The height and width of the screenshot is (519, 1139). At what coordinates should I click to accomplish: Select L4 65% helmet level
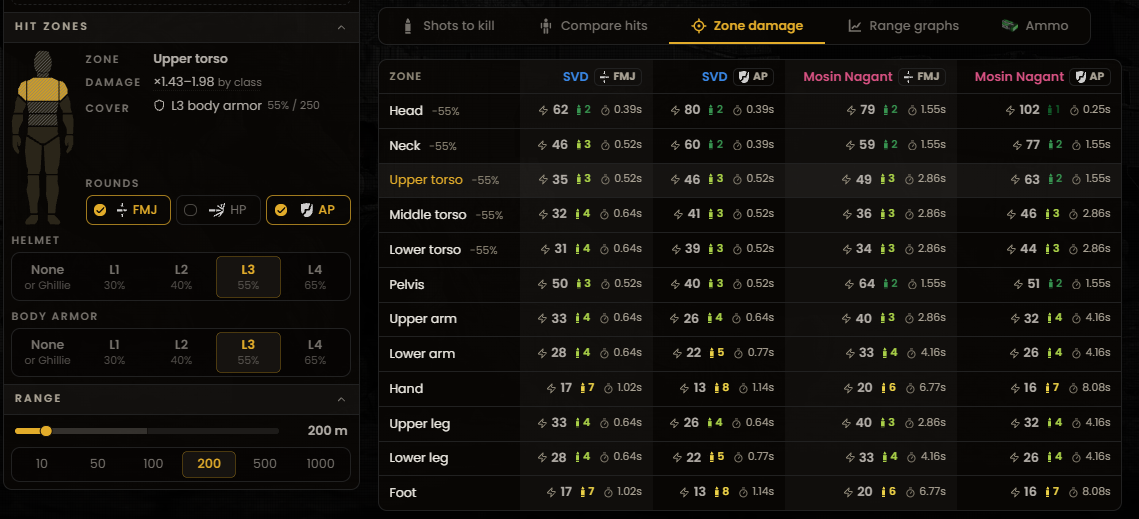click(x=315, y=277)
